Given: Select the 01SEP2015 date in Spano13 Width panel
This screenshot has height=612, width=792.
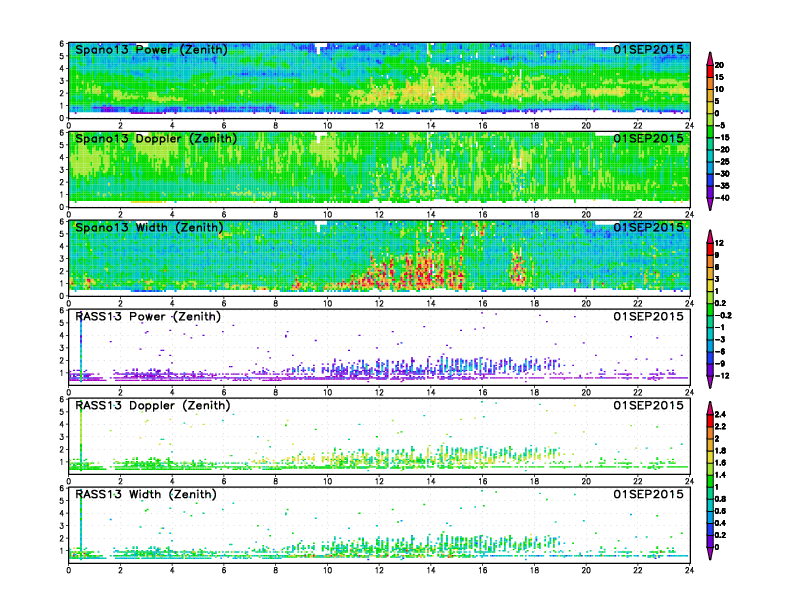Looking at the screenshot, I should (x=649, y=227).
